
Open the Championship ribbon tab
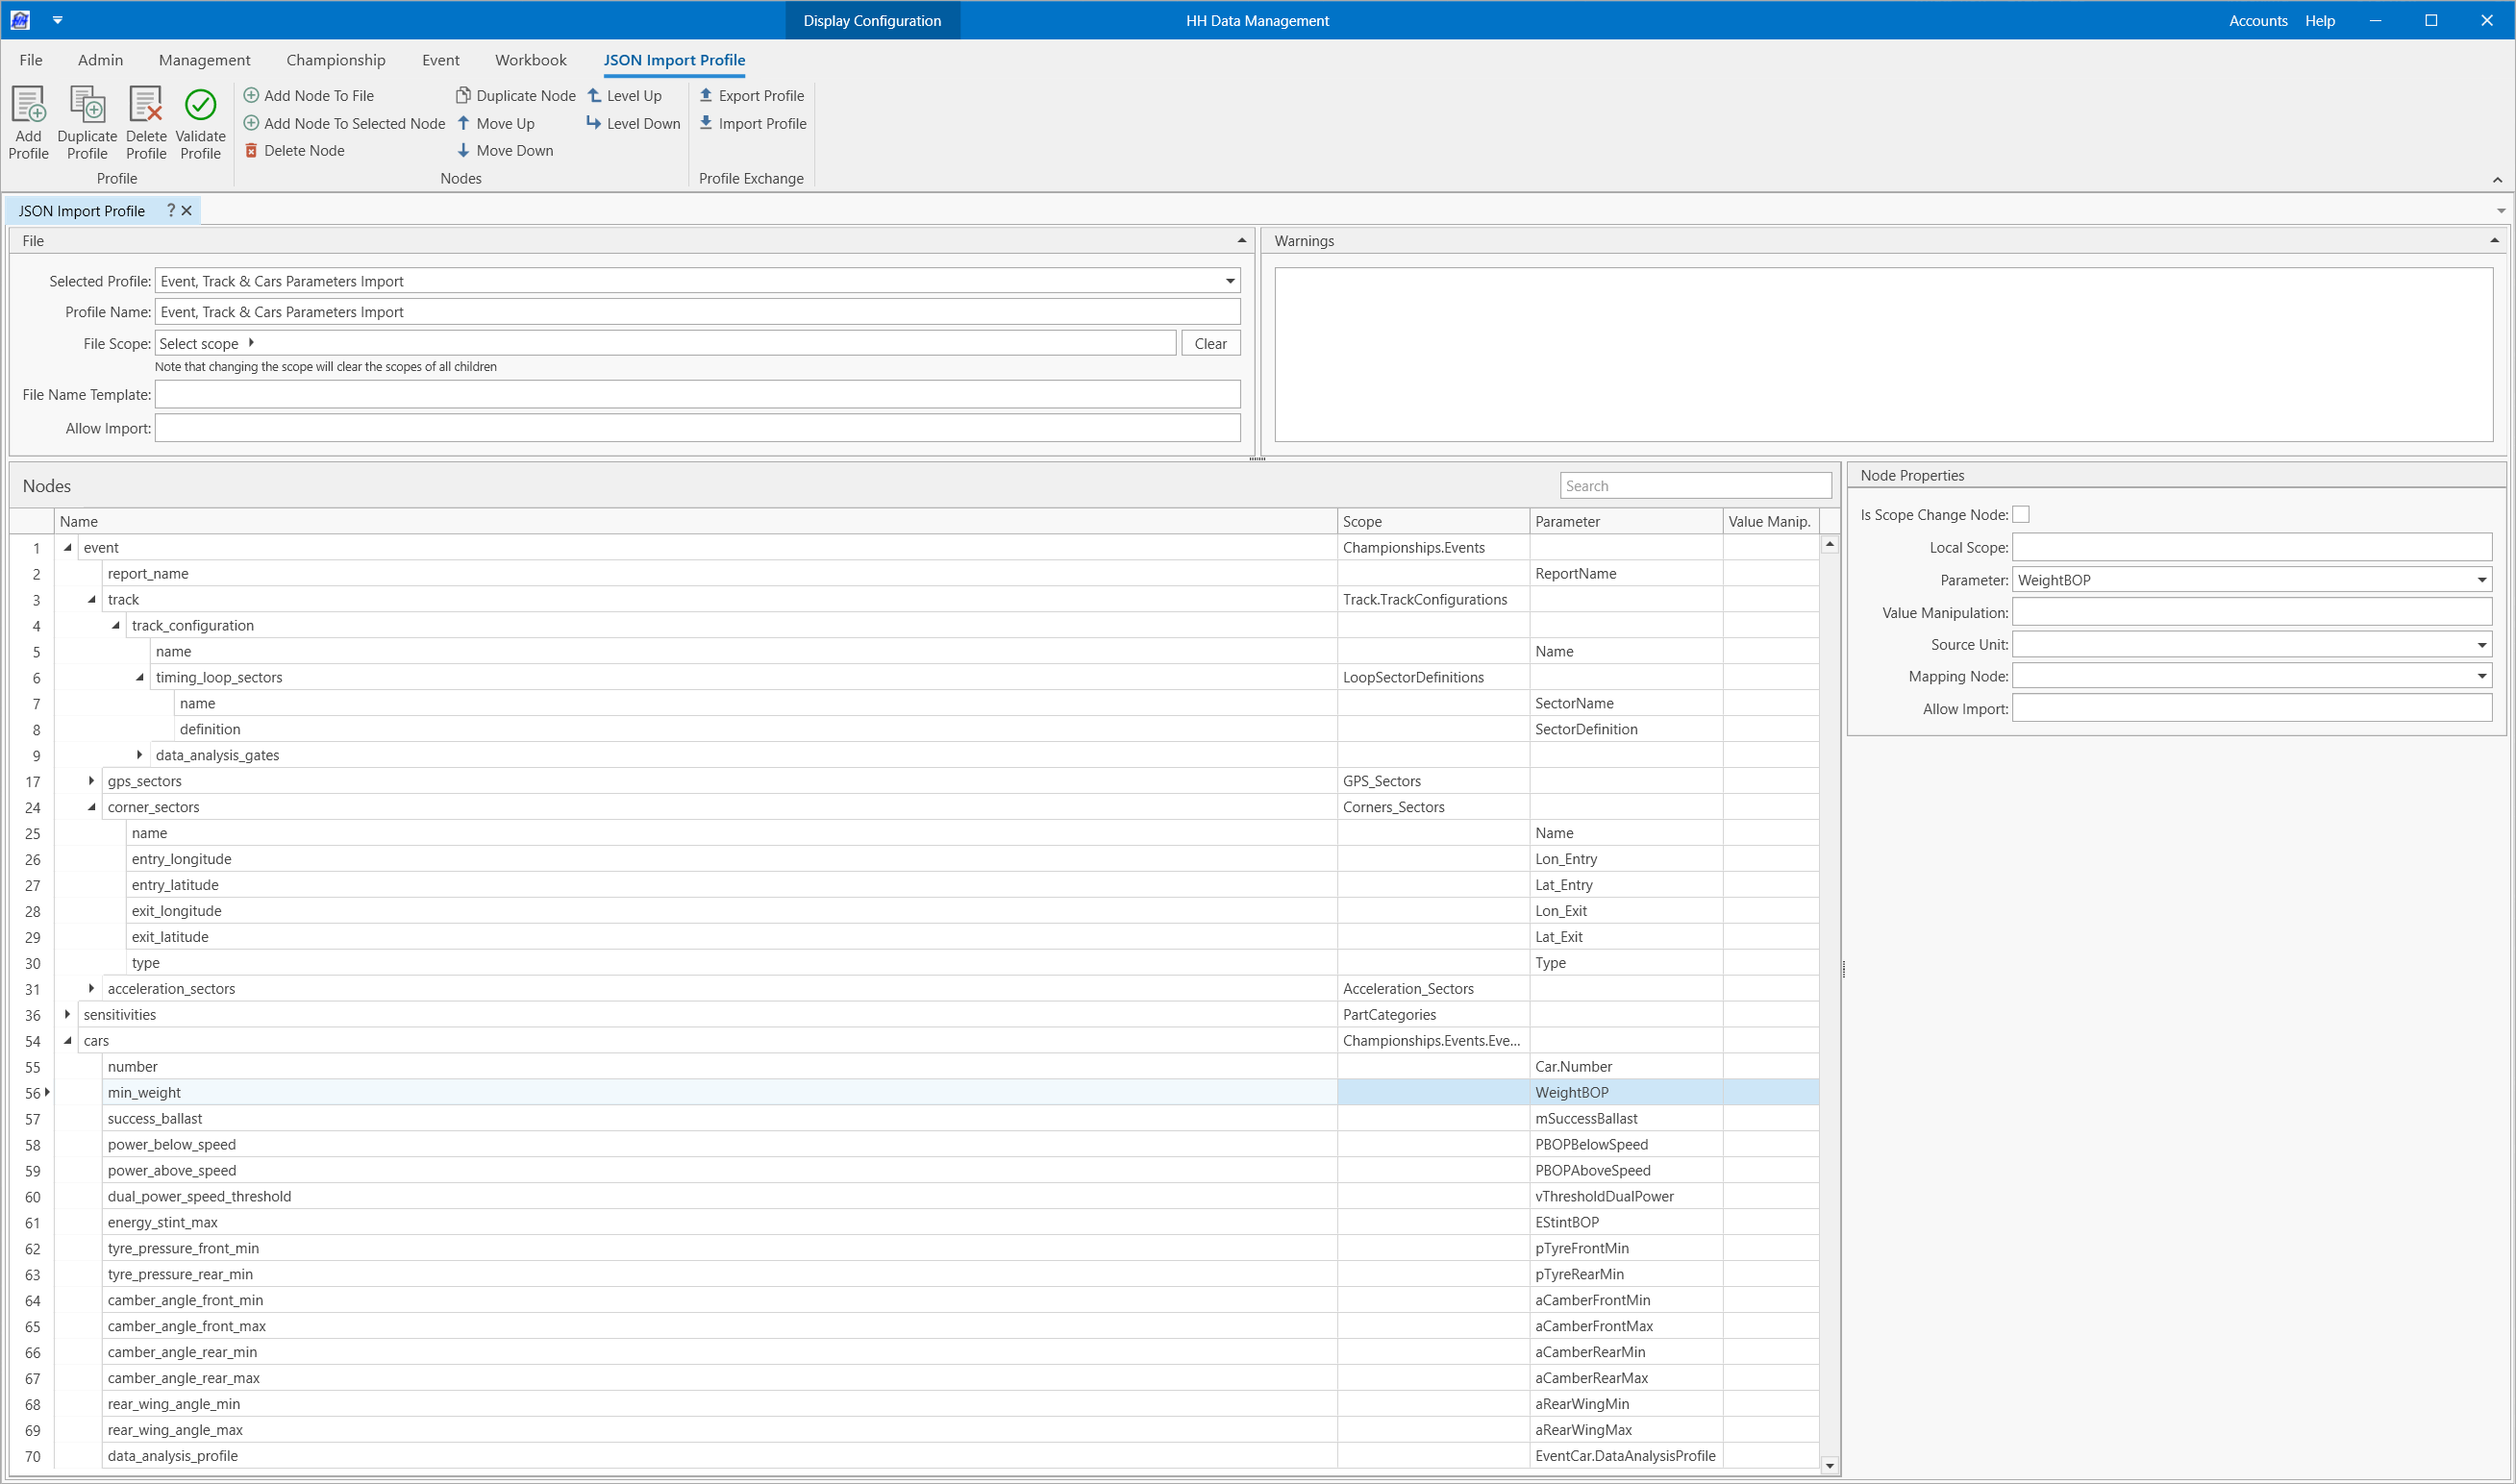point(335,60)
